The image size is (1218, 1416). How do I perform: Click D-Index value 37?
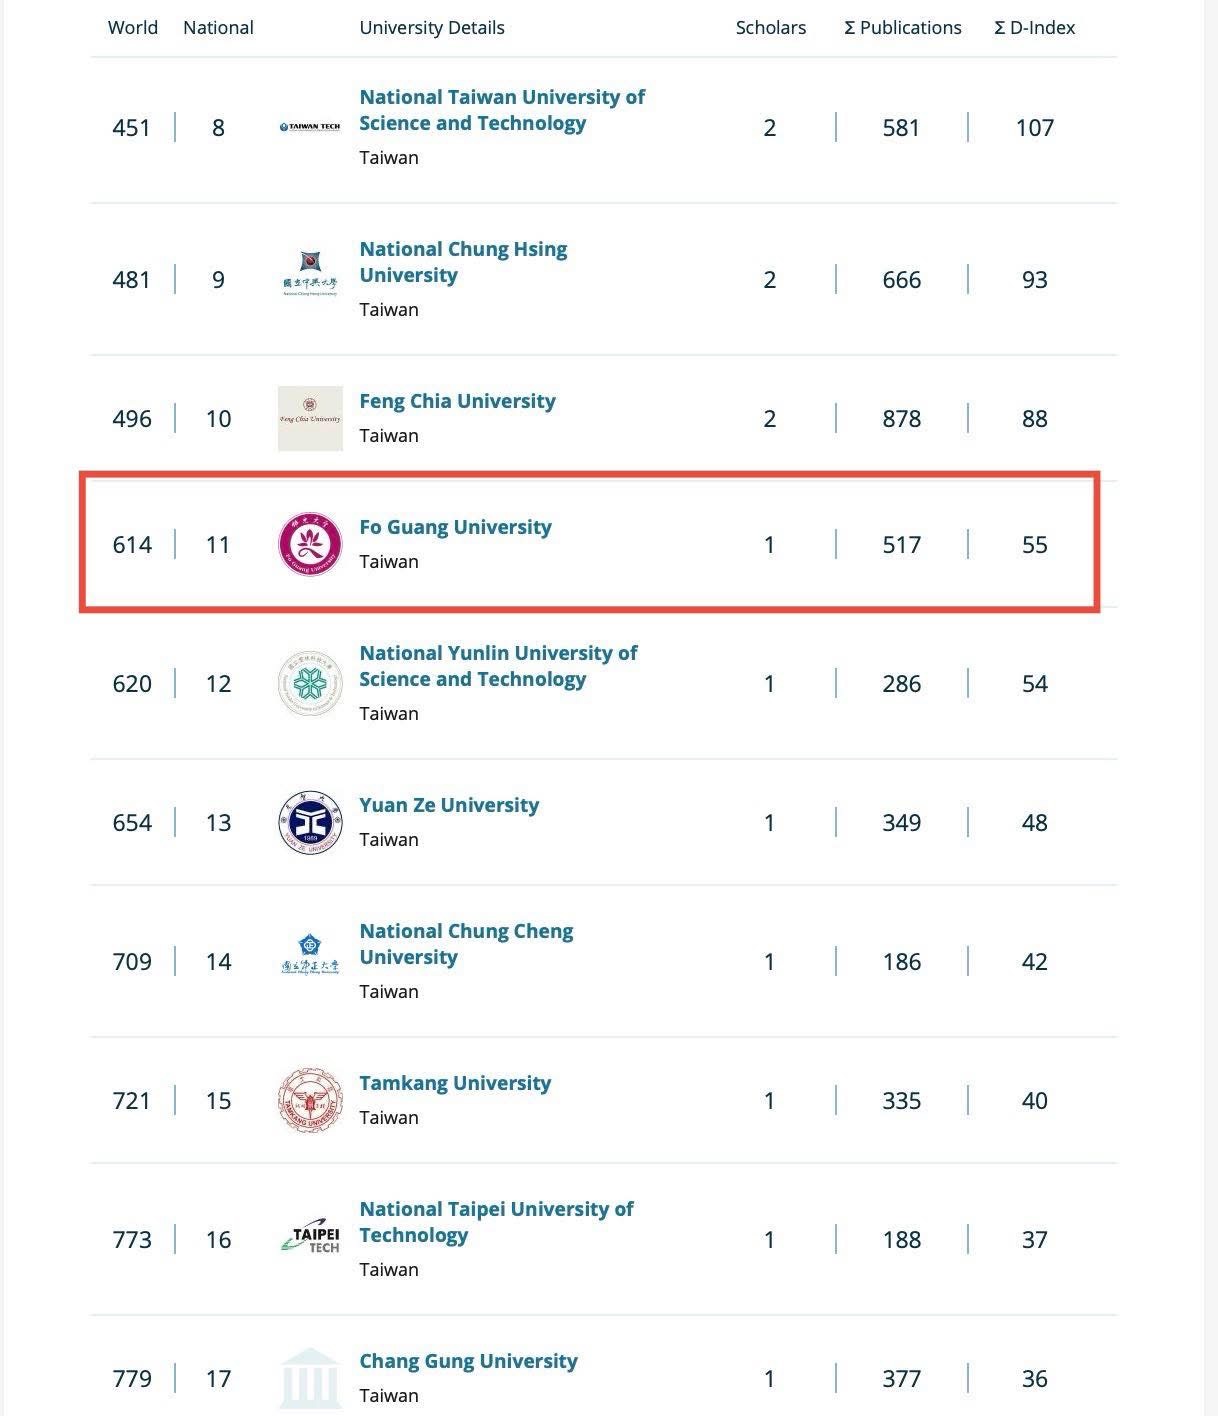1035,1240
